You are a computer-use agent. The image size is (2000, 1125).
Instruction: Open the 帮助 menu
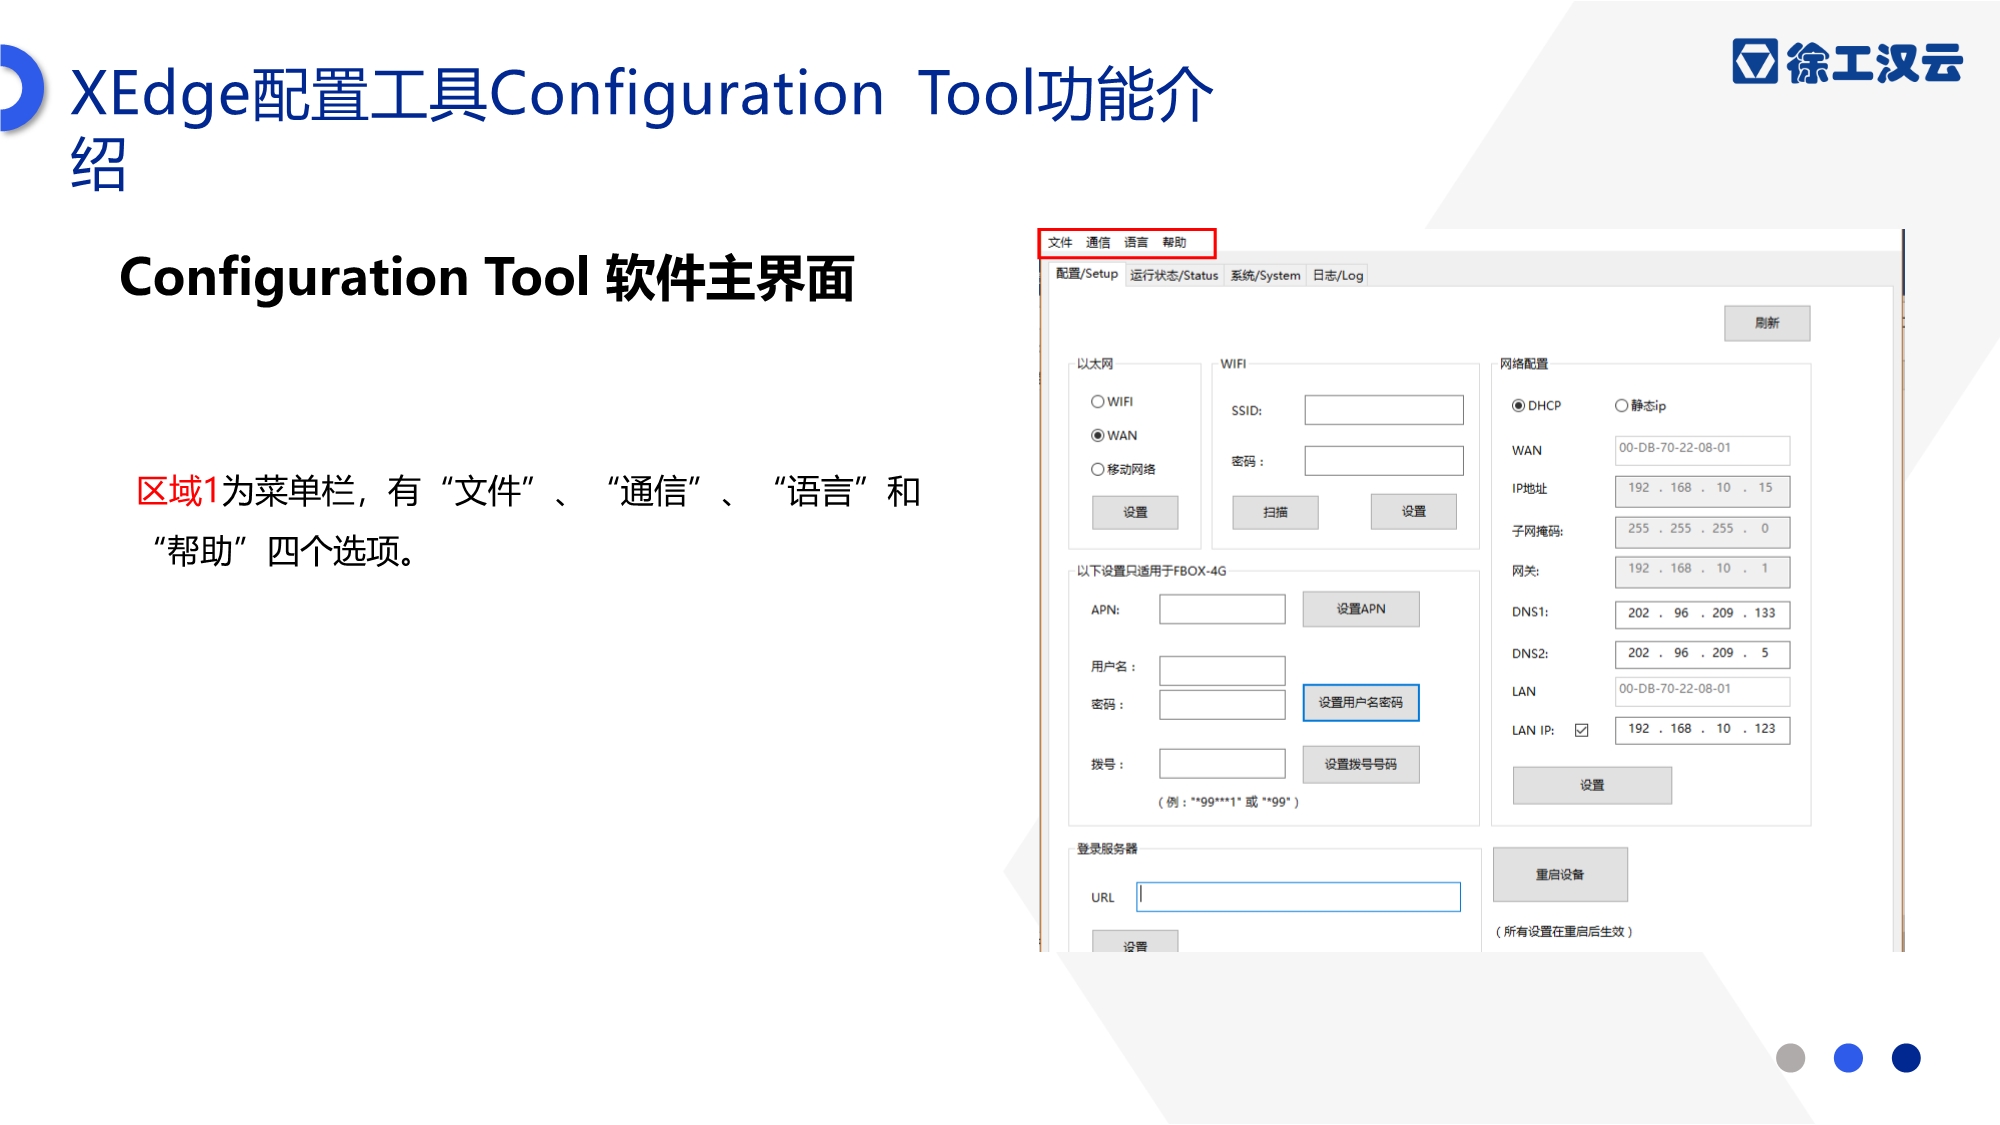coord(1174,243)
